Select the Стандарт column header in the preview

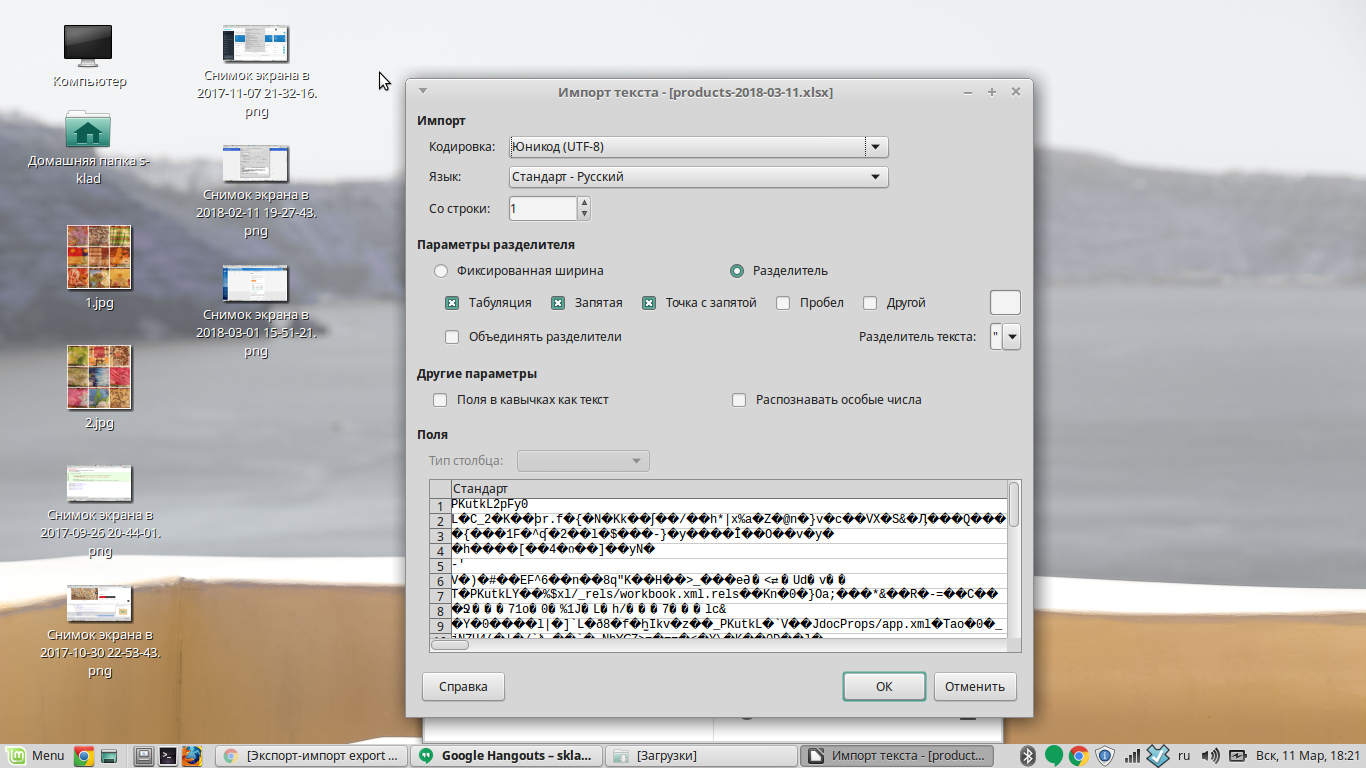[728, 488]
